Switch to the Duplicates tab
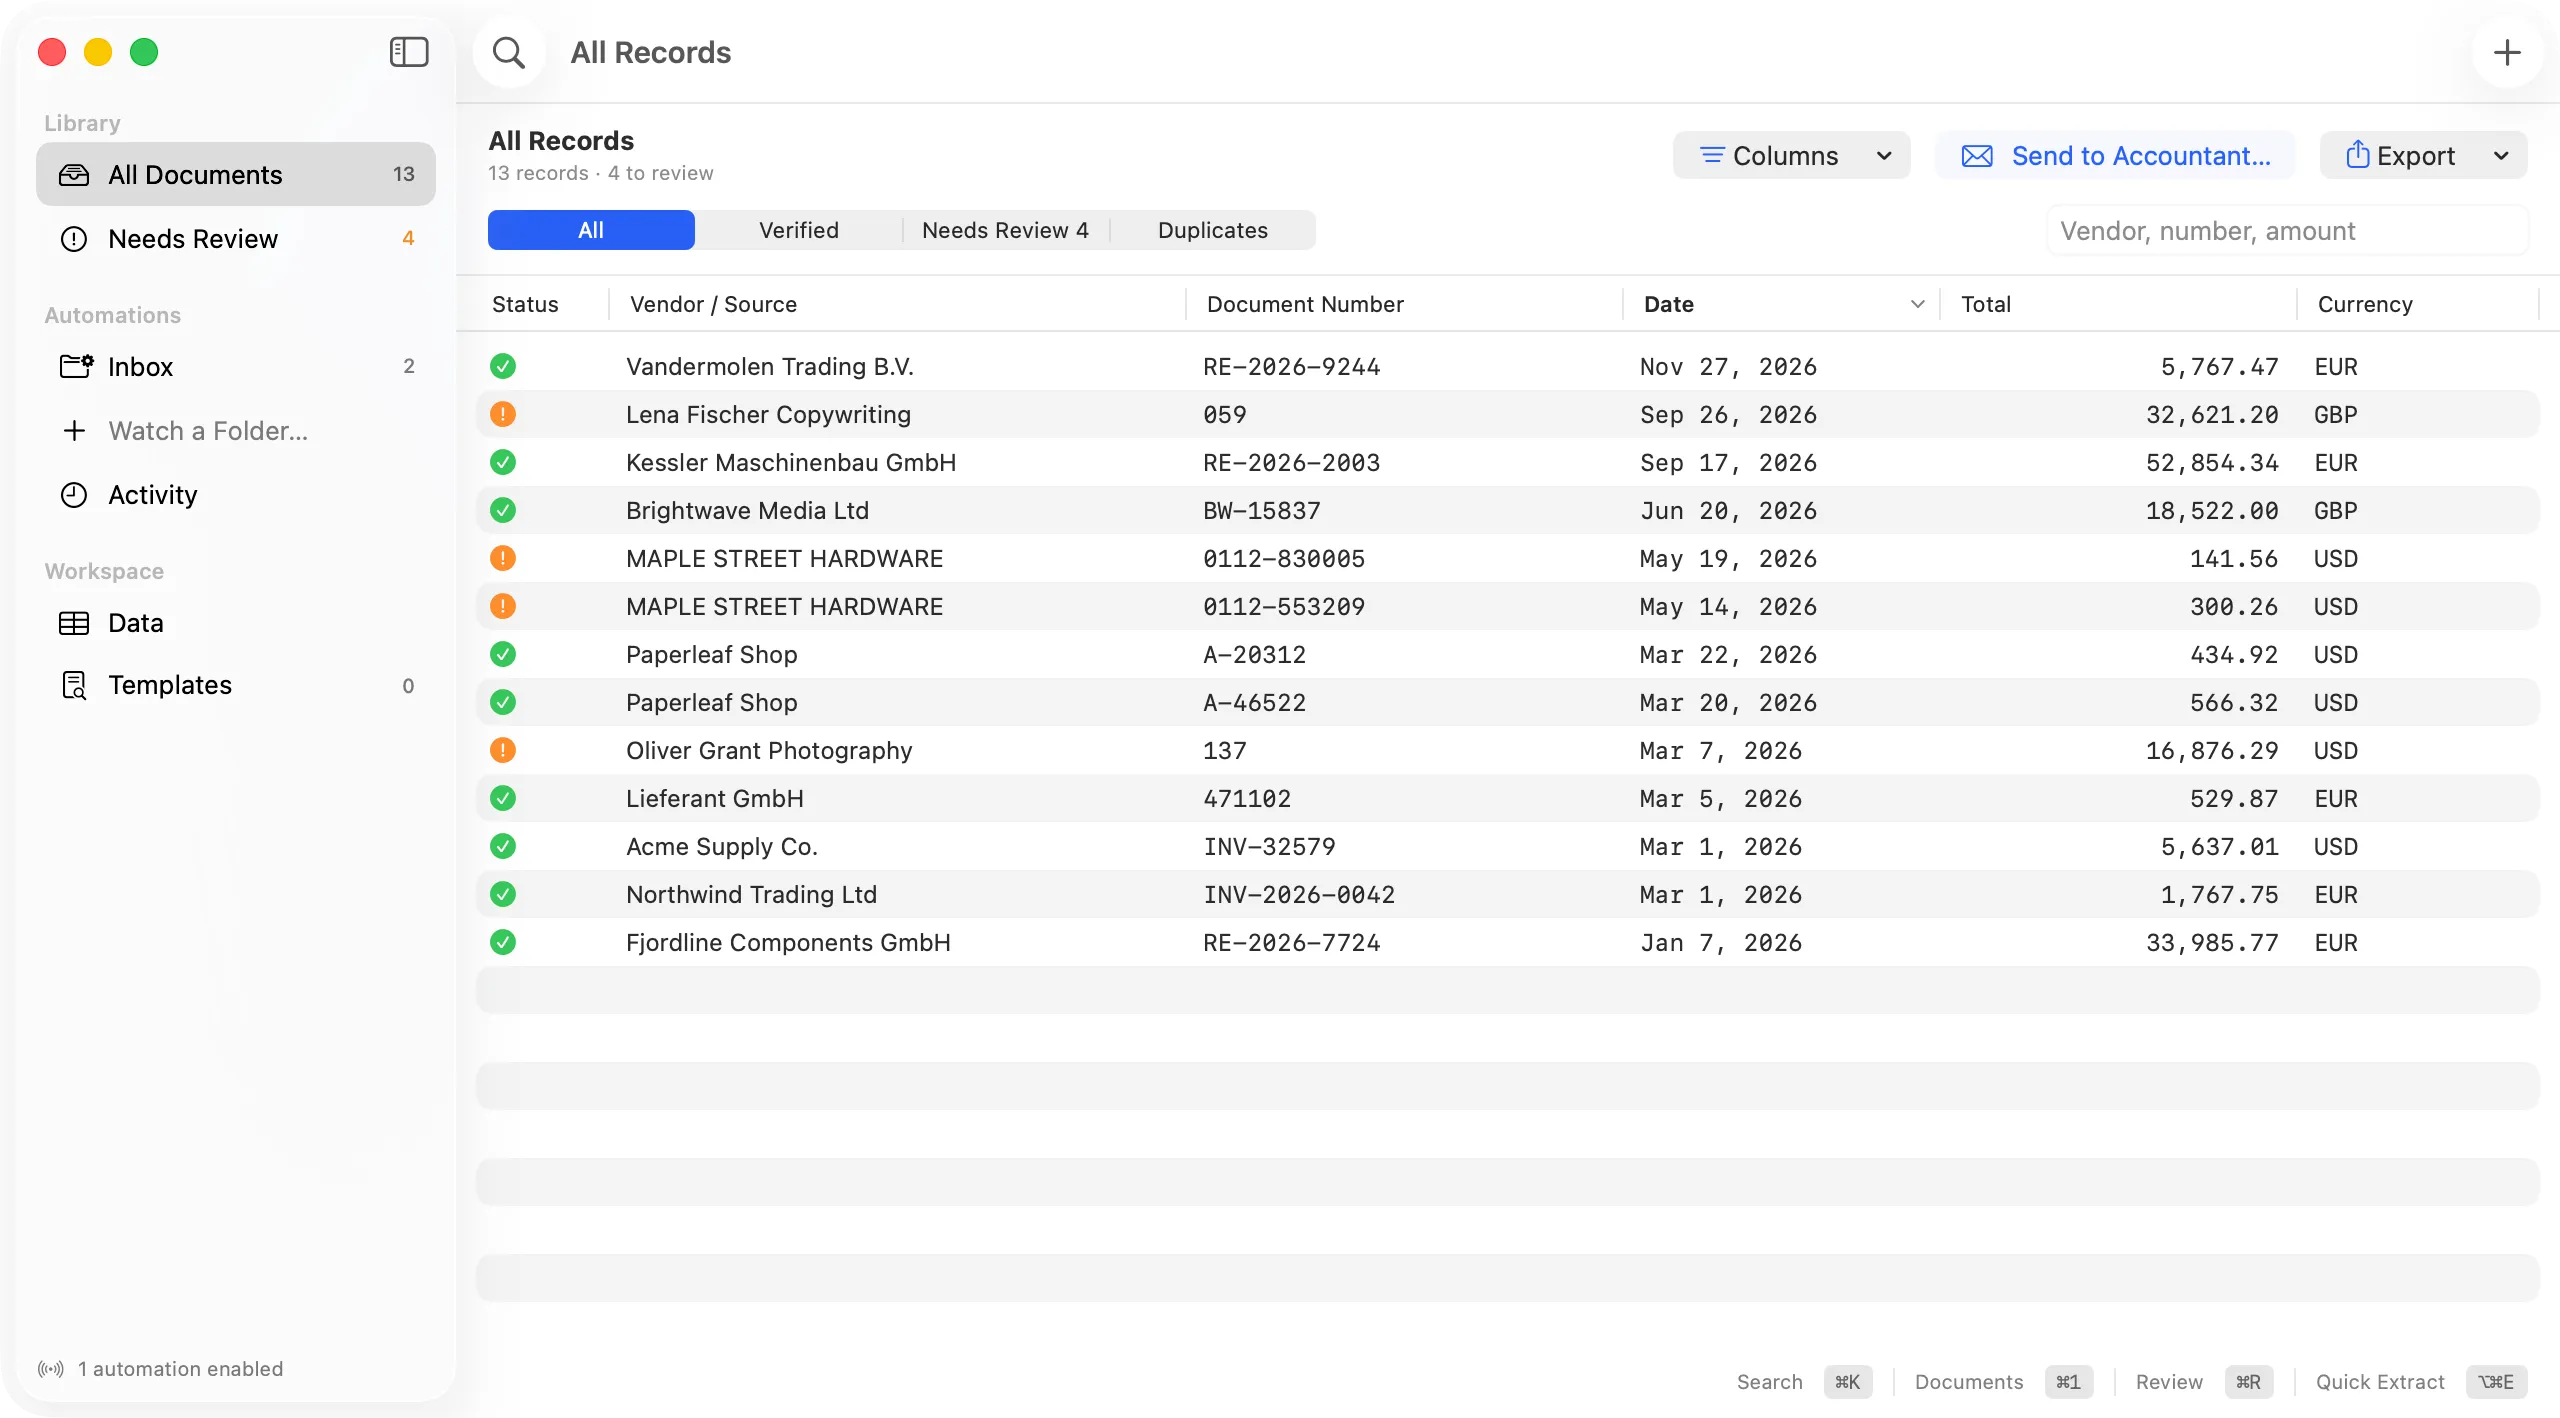The image size is (2560, 1418). (x=1213, y=230)
